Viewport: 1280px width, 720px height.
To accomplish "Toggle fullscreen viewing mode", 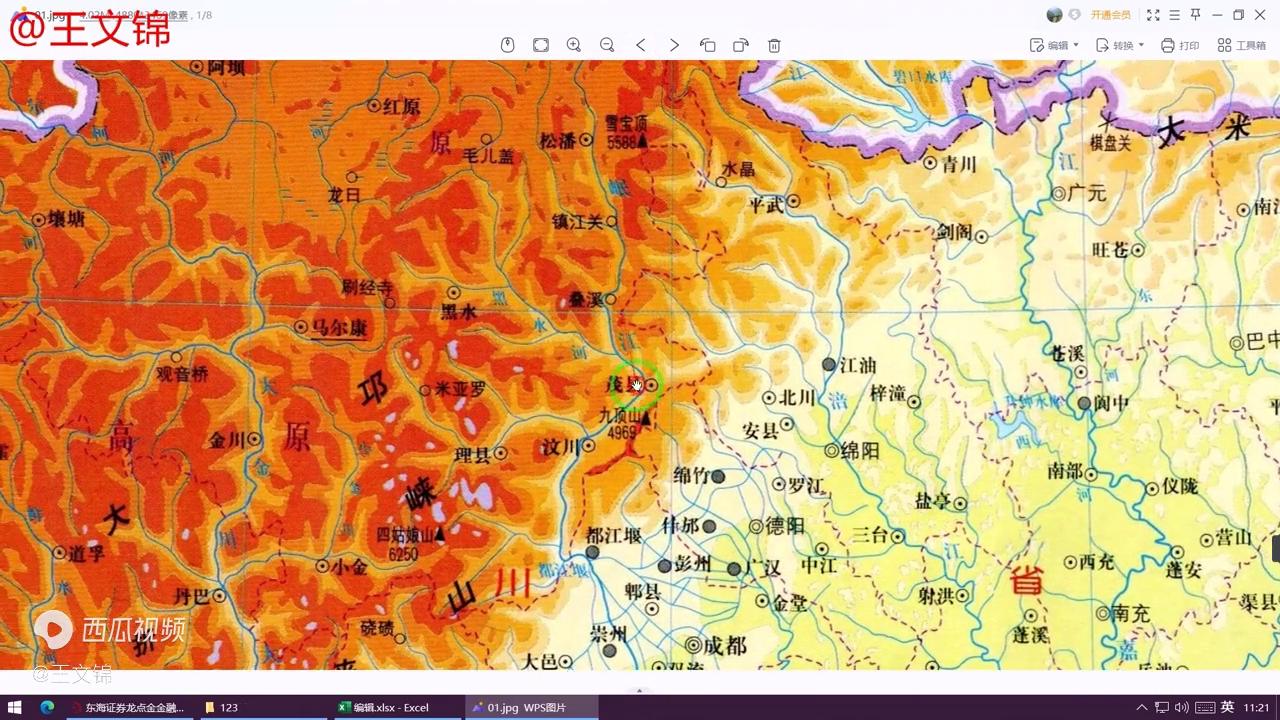I will (1152, 14).
